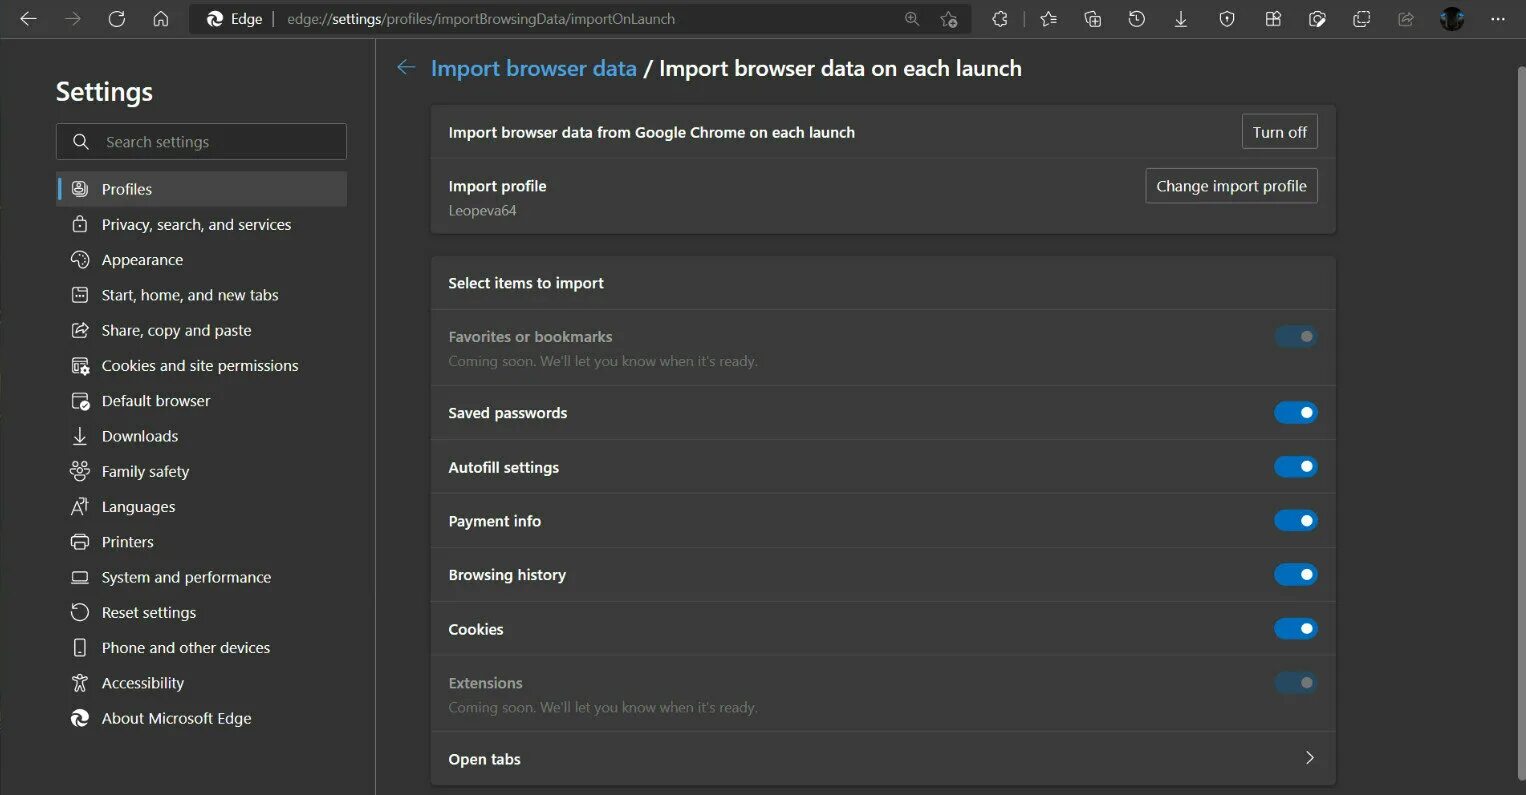Screen dimensions: 1526x795
Task: Open the History clock icon
Action: tap(1136, 19)
